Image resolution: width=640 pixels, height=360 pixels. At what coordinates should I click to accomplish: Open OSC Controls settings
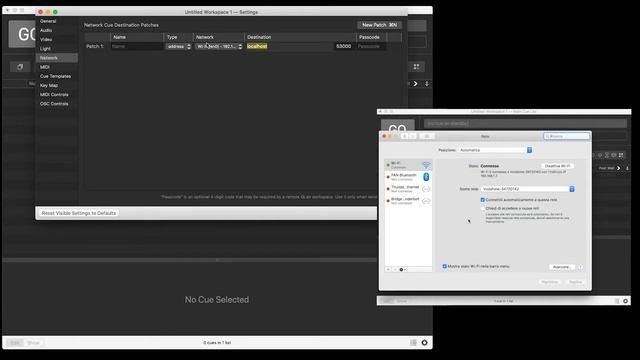coord(54,104)
